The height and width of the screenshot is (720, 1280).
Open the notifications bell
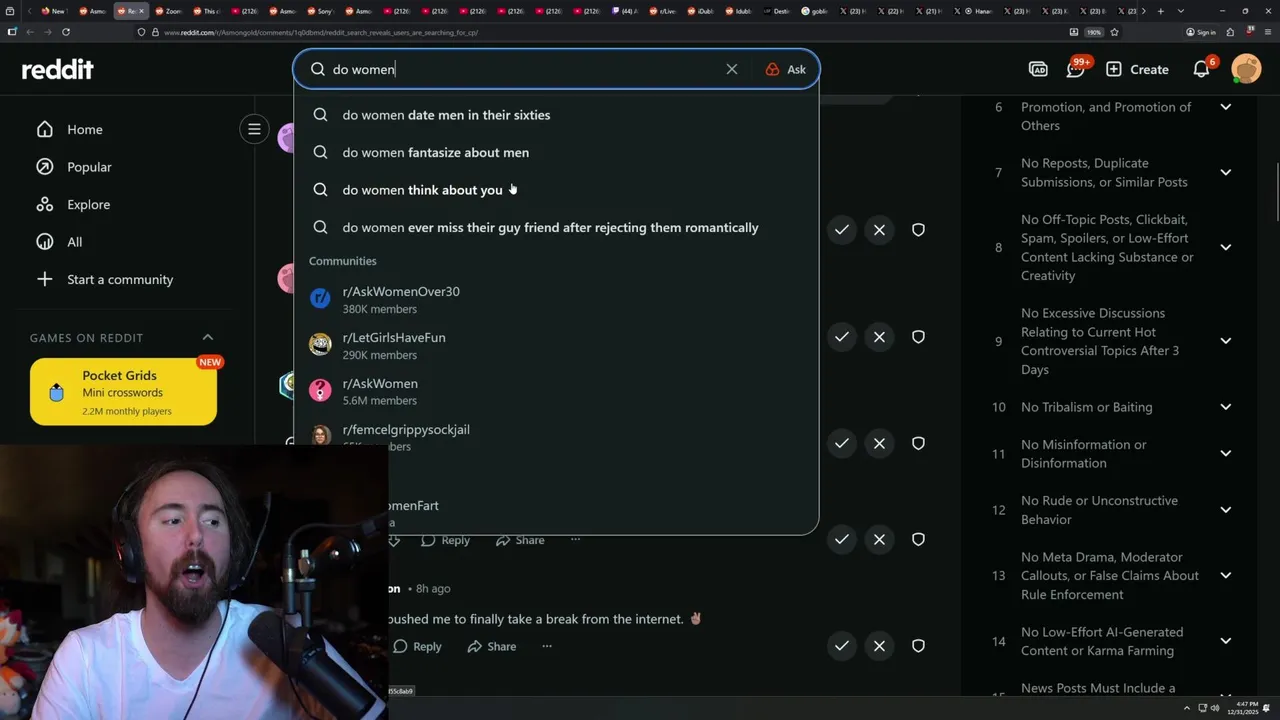click(1202, 69)
